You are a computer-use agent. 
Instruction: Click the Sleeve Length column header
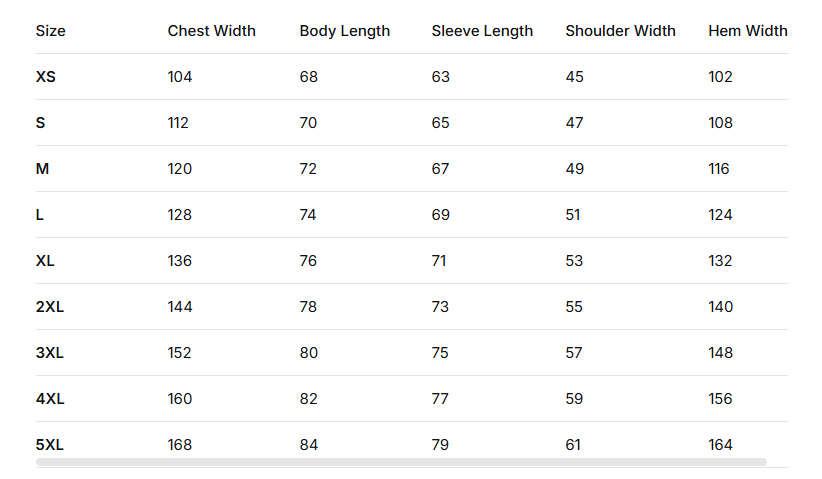tap(482, 31)
